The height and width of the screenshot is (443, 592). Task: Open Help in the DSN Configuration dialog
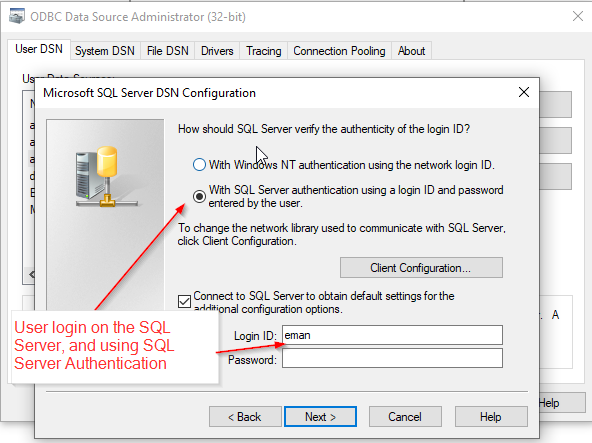(491, 417)
